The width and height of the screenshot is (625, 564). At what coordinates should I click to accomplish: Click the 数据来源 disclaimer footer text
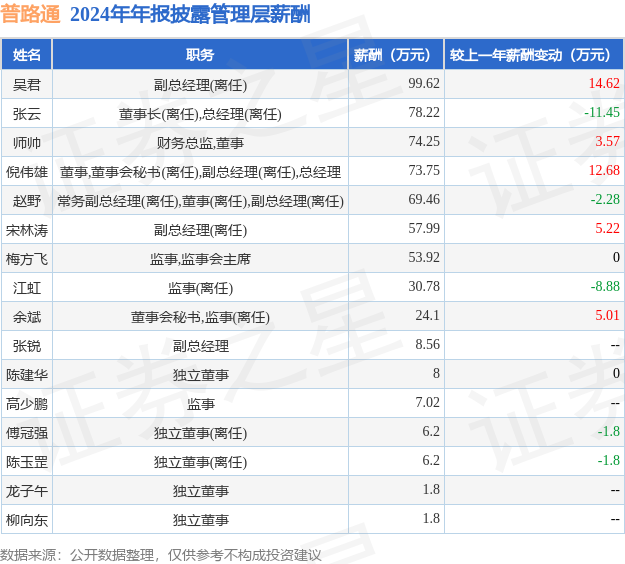point(161,555)
